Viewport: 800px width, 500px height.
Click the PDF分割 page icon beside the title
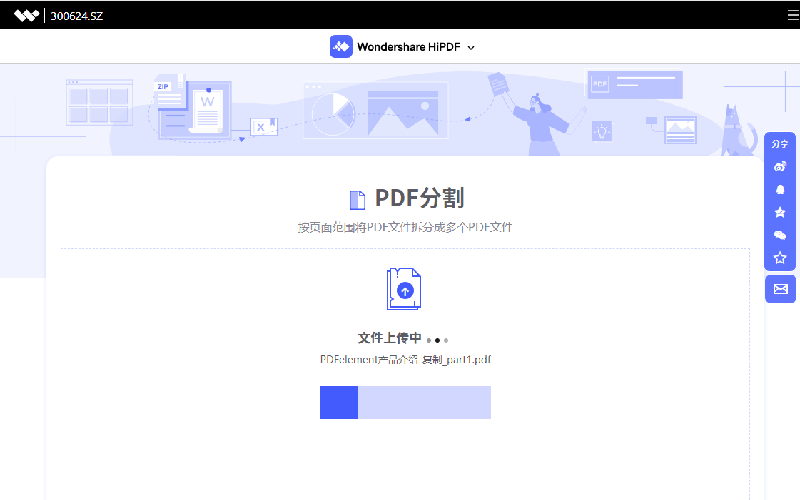(x=357, y=199)
